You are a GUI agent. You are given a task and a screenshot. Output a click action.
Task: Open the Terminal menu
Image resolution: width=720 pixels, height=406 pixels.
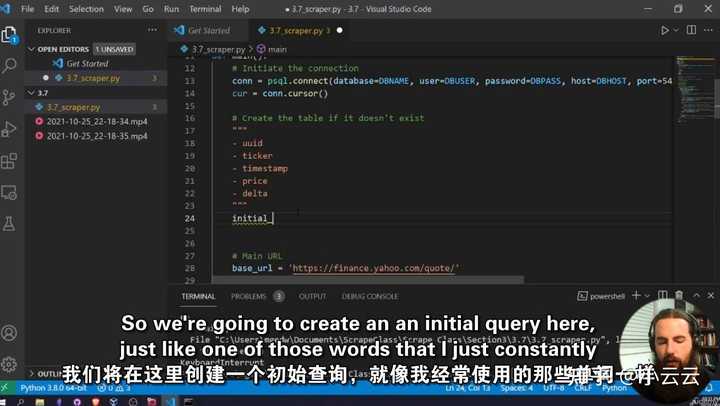205,9
